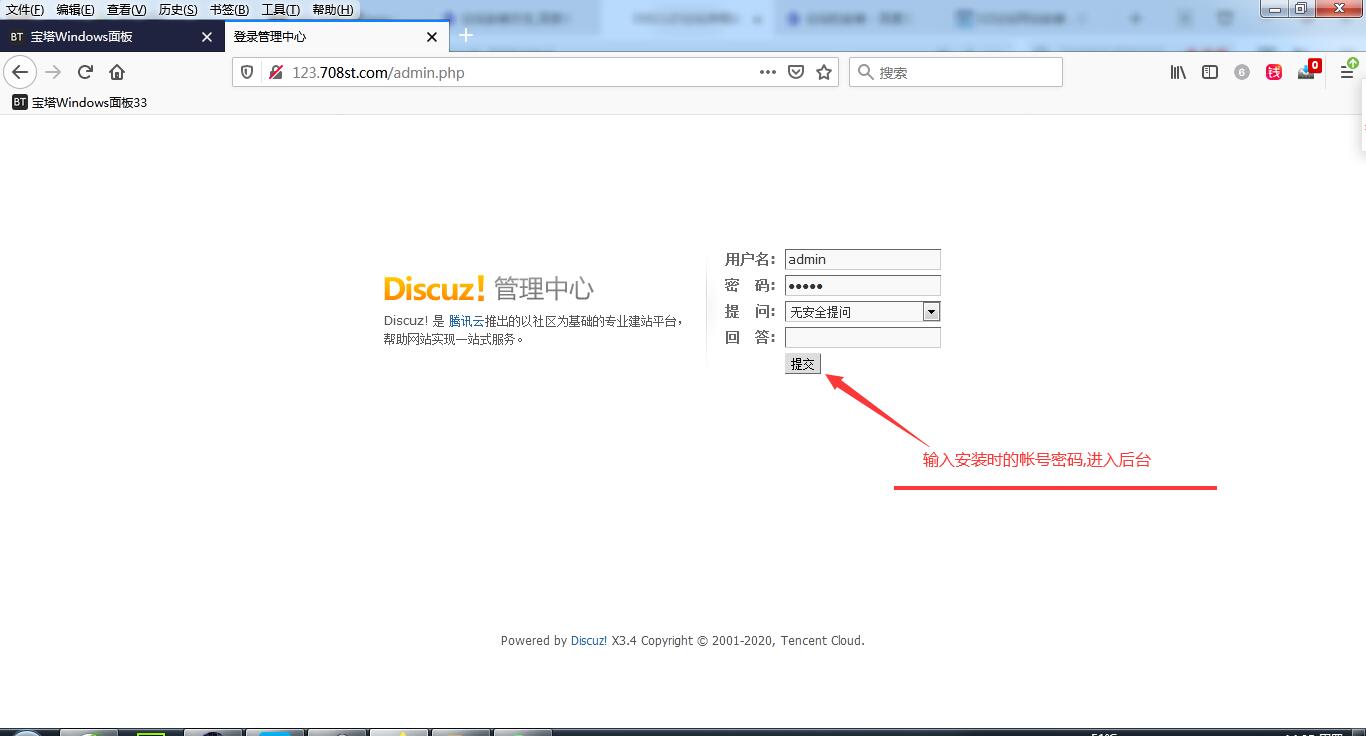
Task: Submit the login with 提交 button
Action: (x=803, y=364)
